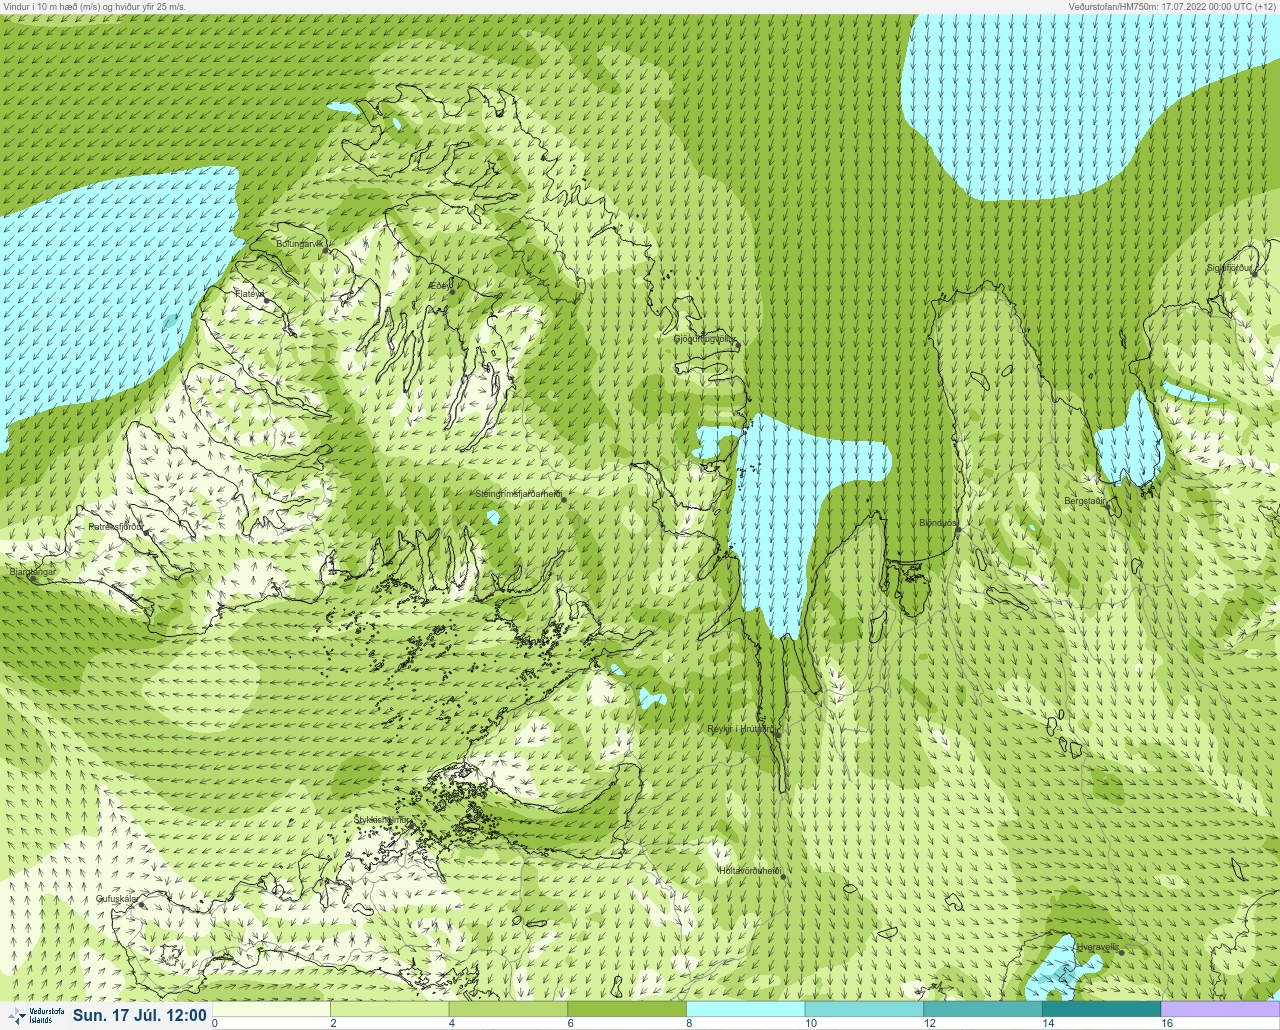Click the Flateyri station label

[250, 294]
